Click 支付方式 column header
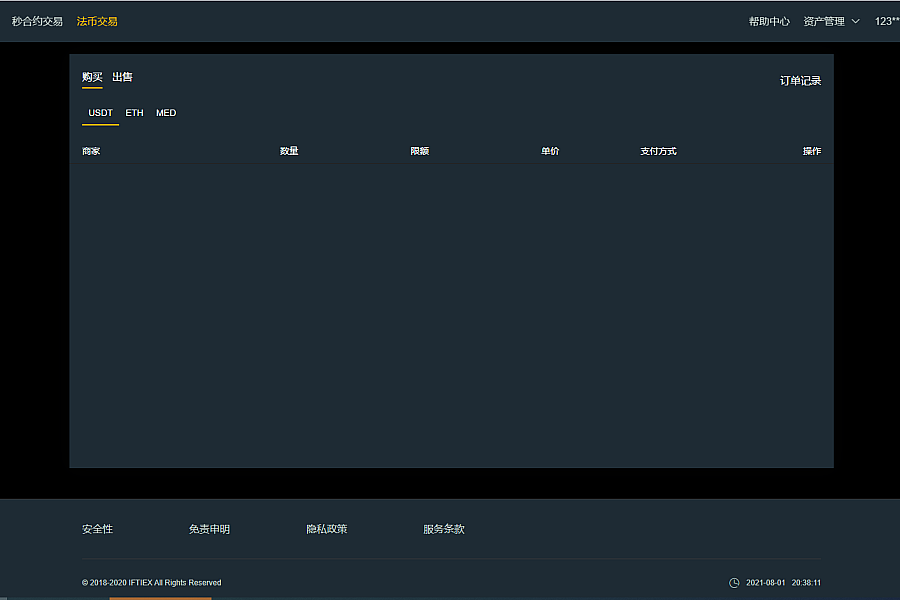 658,151
